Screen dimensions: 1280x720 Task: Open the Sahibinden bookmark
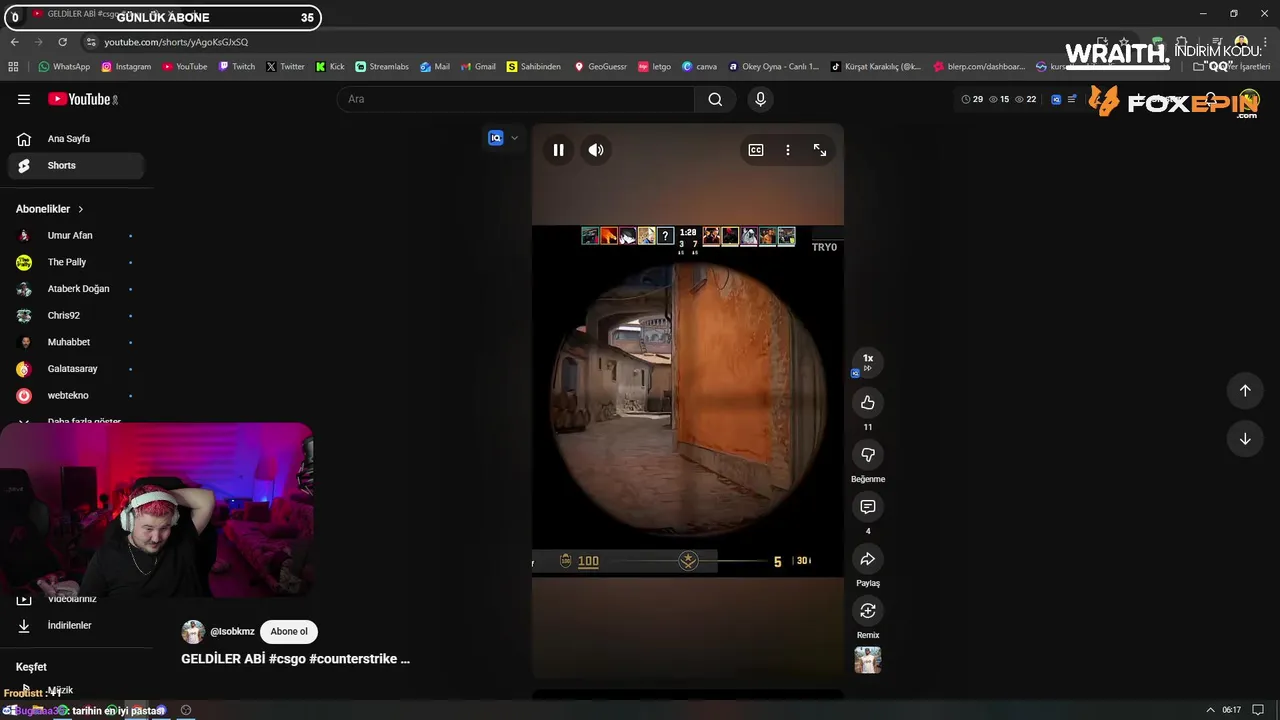point(534,67)
